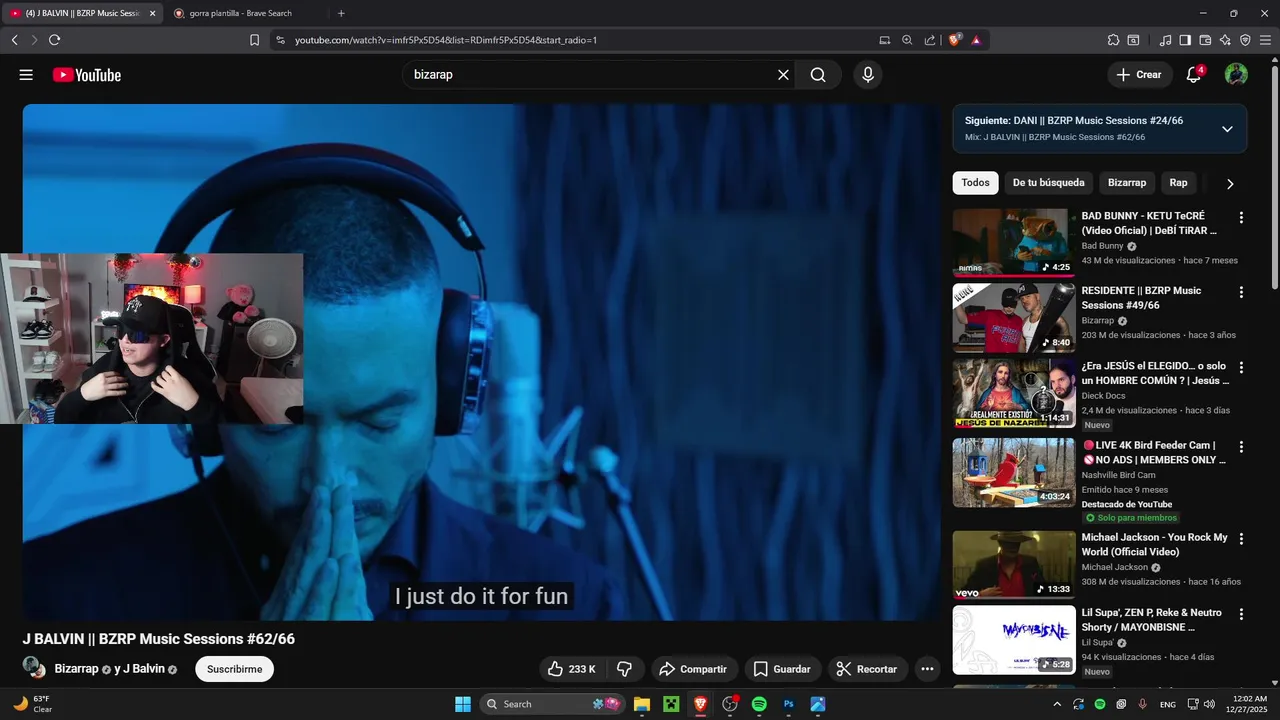Click the video player frame
Viewport: 1280px width, 720px height.
(481, 362)
